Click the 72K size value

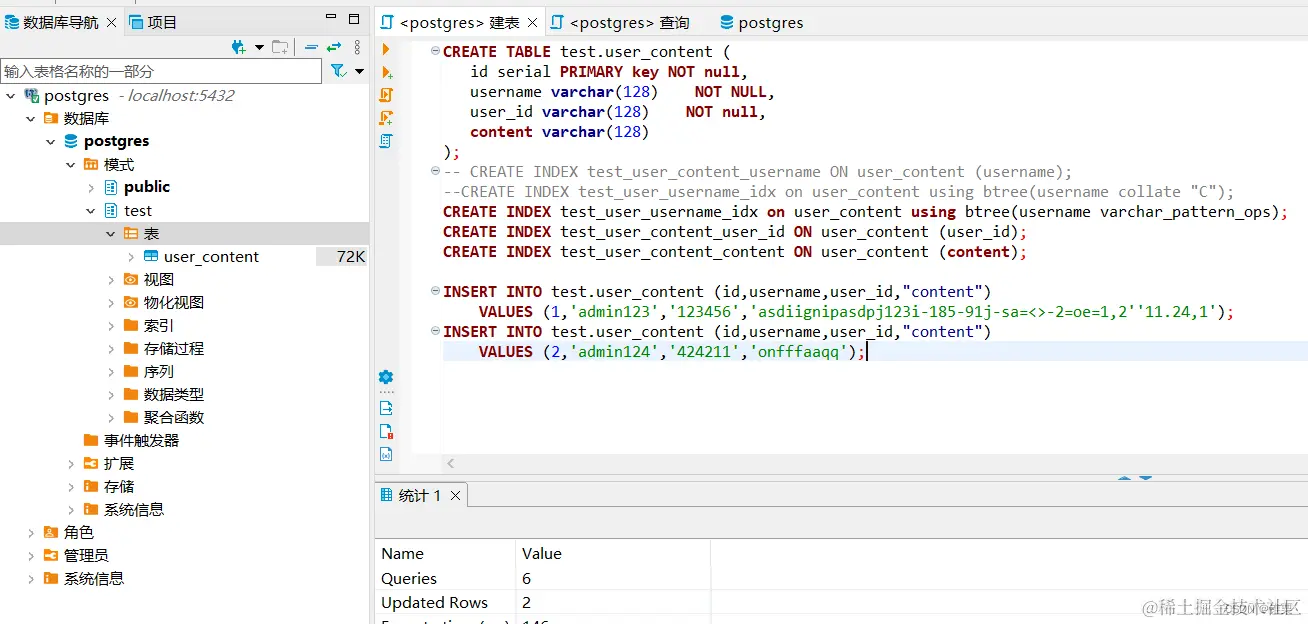(x=351, y=257)
